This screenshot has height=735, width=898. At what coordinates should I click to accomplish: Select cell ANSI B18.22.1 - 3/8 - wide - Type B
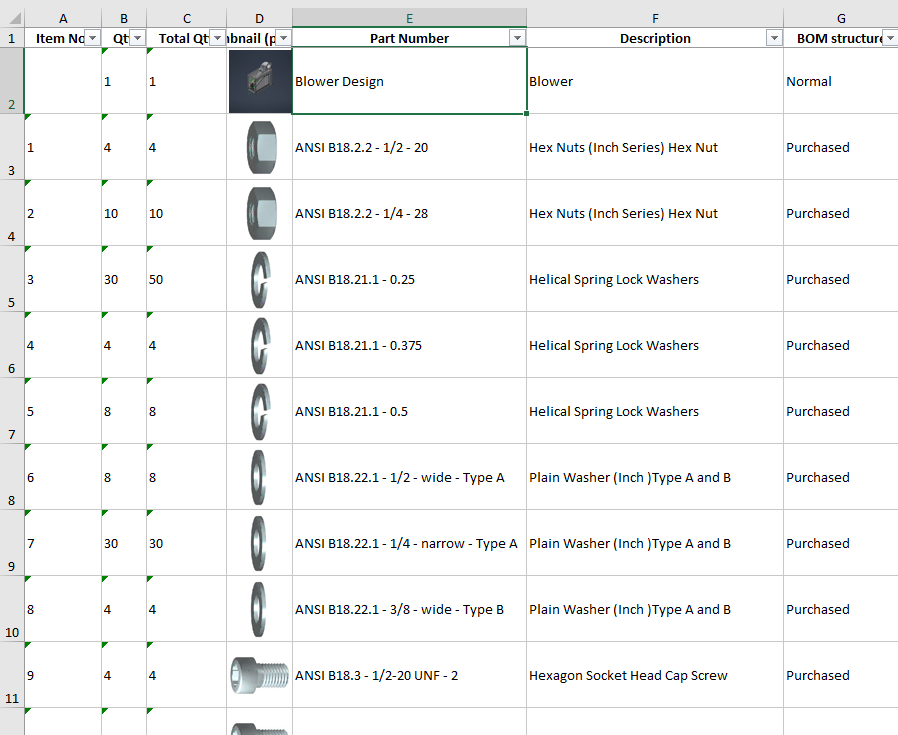pos(409,609)
